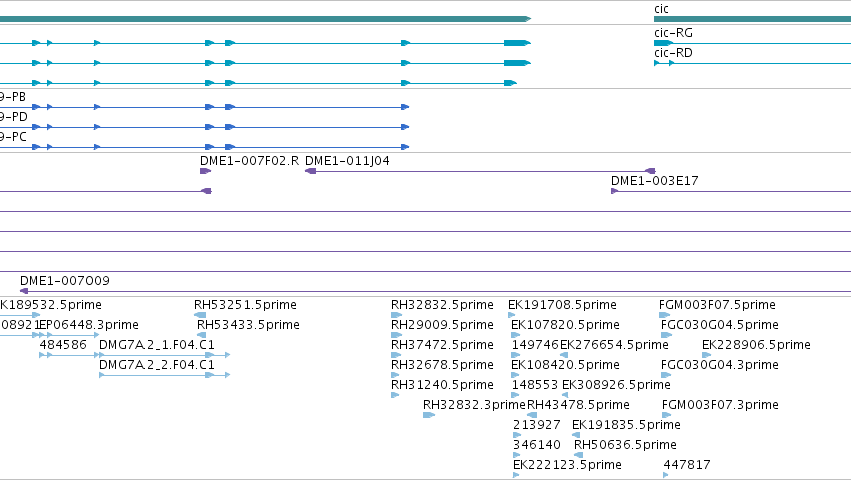Screen dimensions: 851x480
Task: Click the RH43478.5prime EST label
Action: pyautogui.click(x=578, y=405)
